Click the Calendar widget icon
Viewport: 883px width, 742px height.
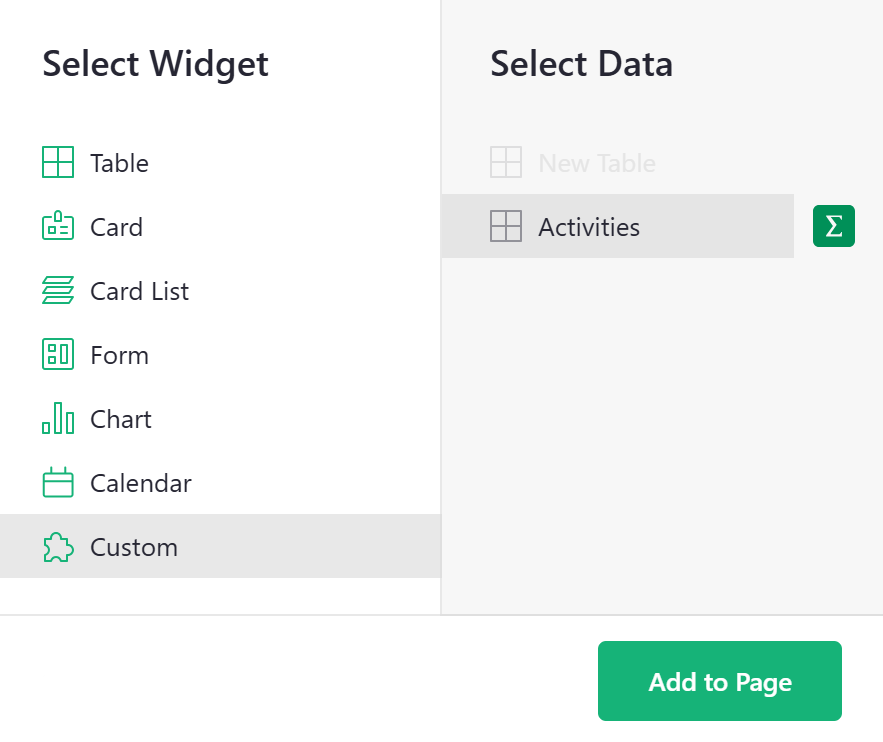pyautogui.click(x=58, y=483)
